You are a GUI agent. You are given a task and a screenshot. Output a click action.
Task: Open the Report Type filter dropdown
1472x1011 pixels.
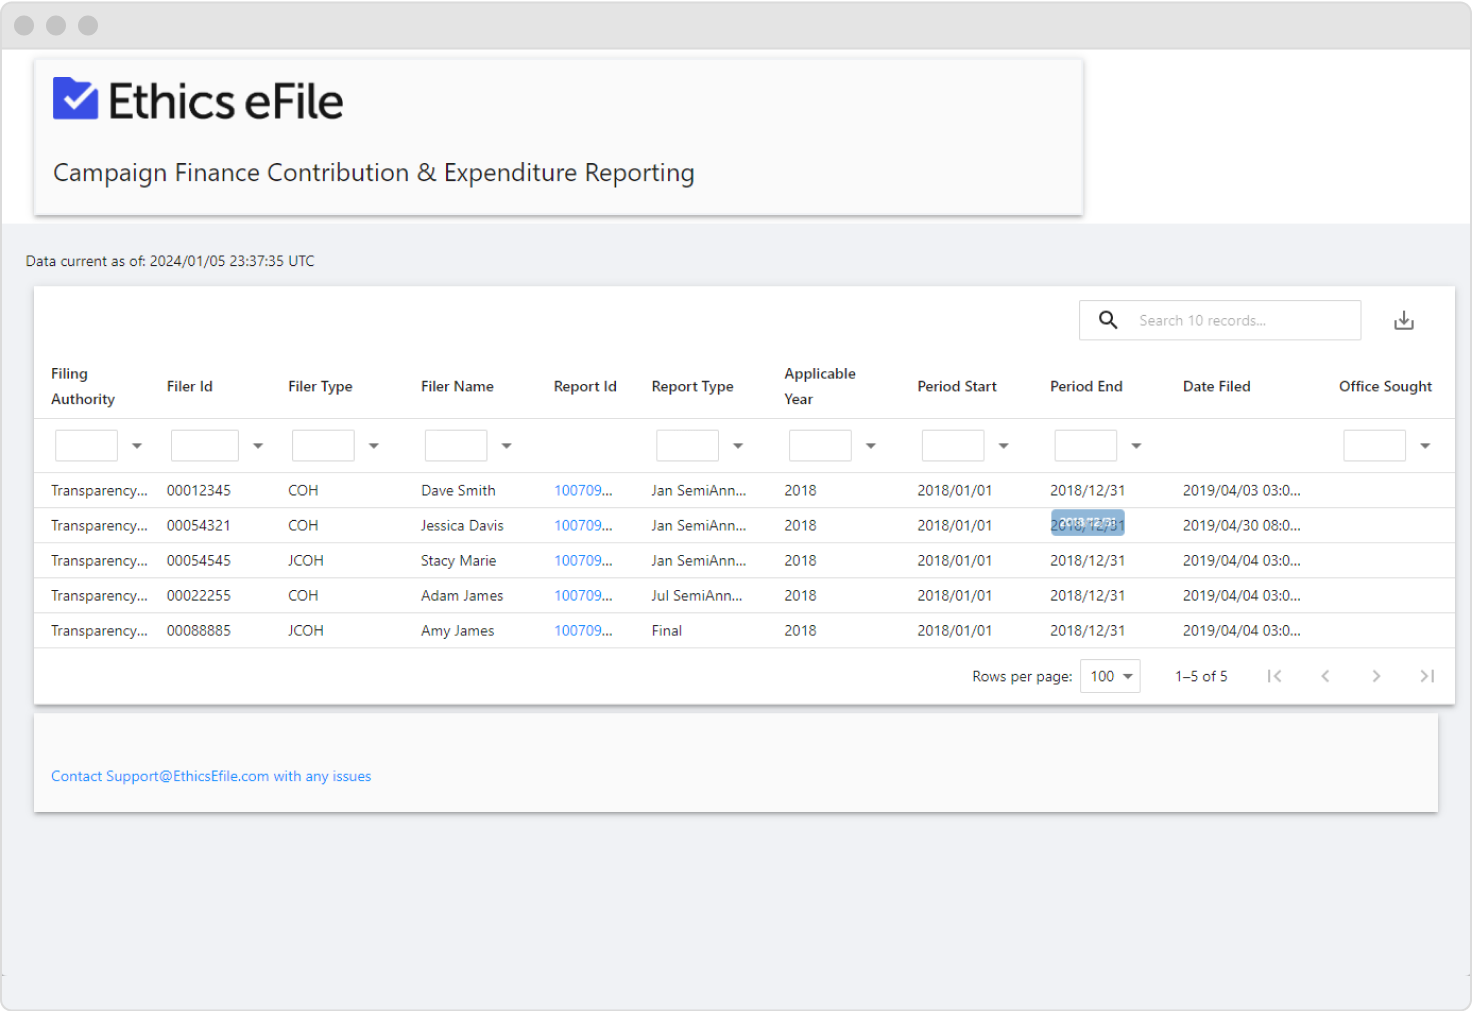coord(738,445)
